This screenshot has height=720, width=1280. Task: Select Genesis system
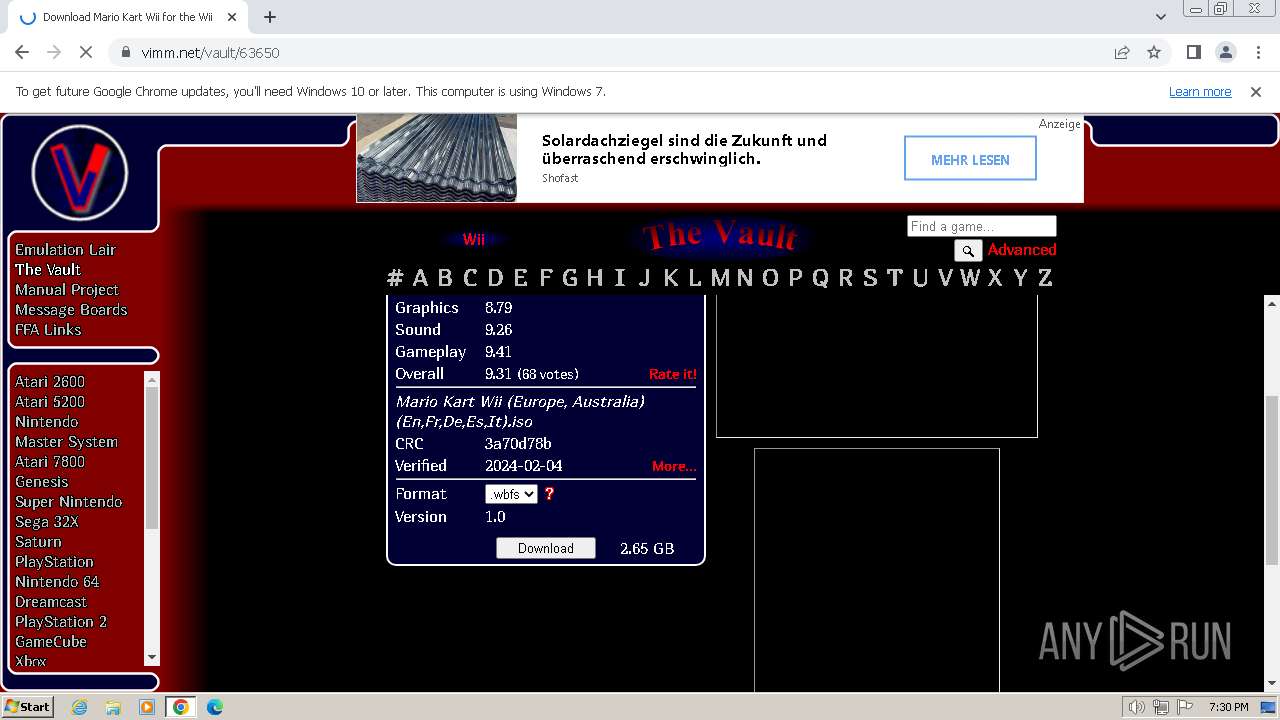42,482
